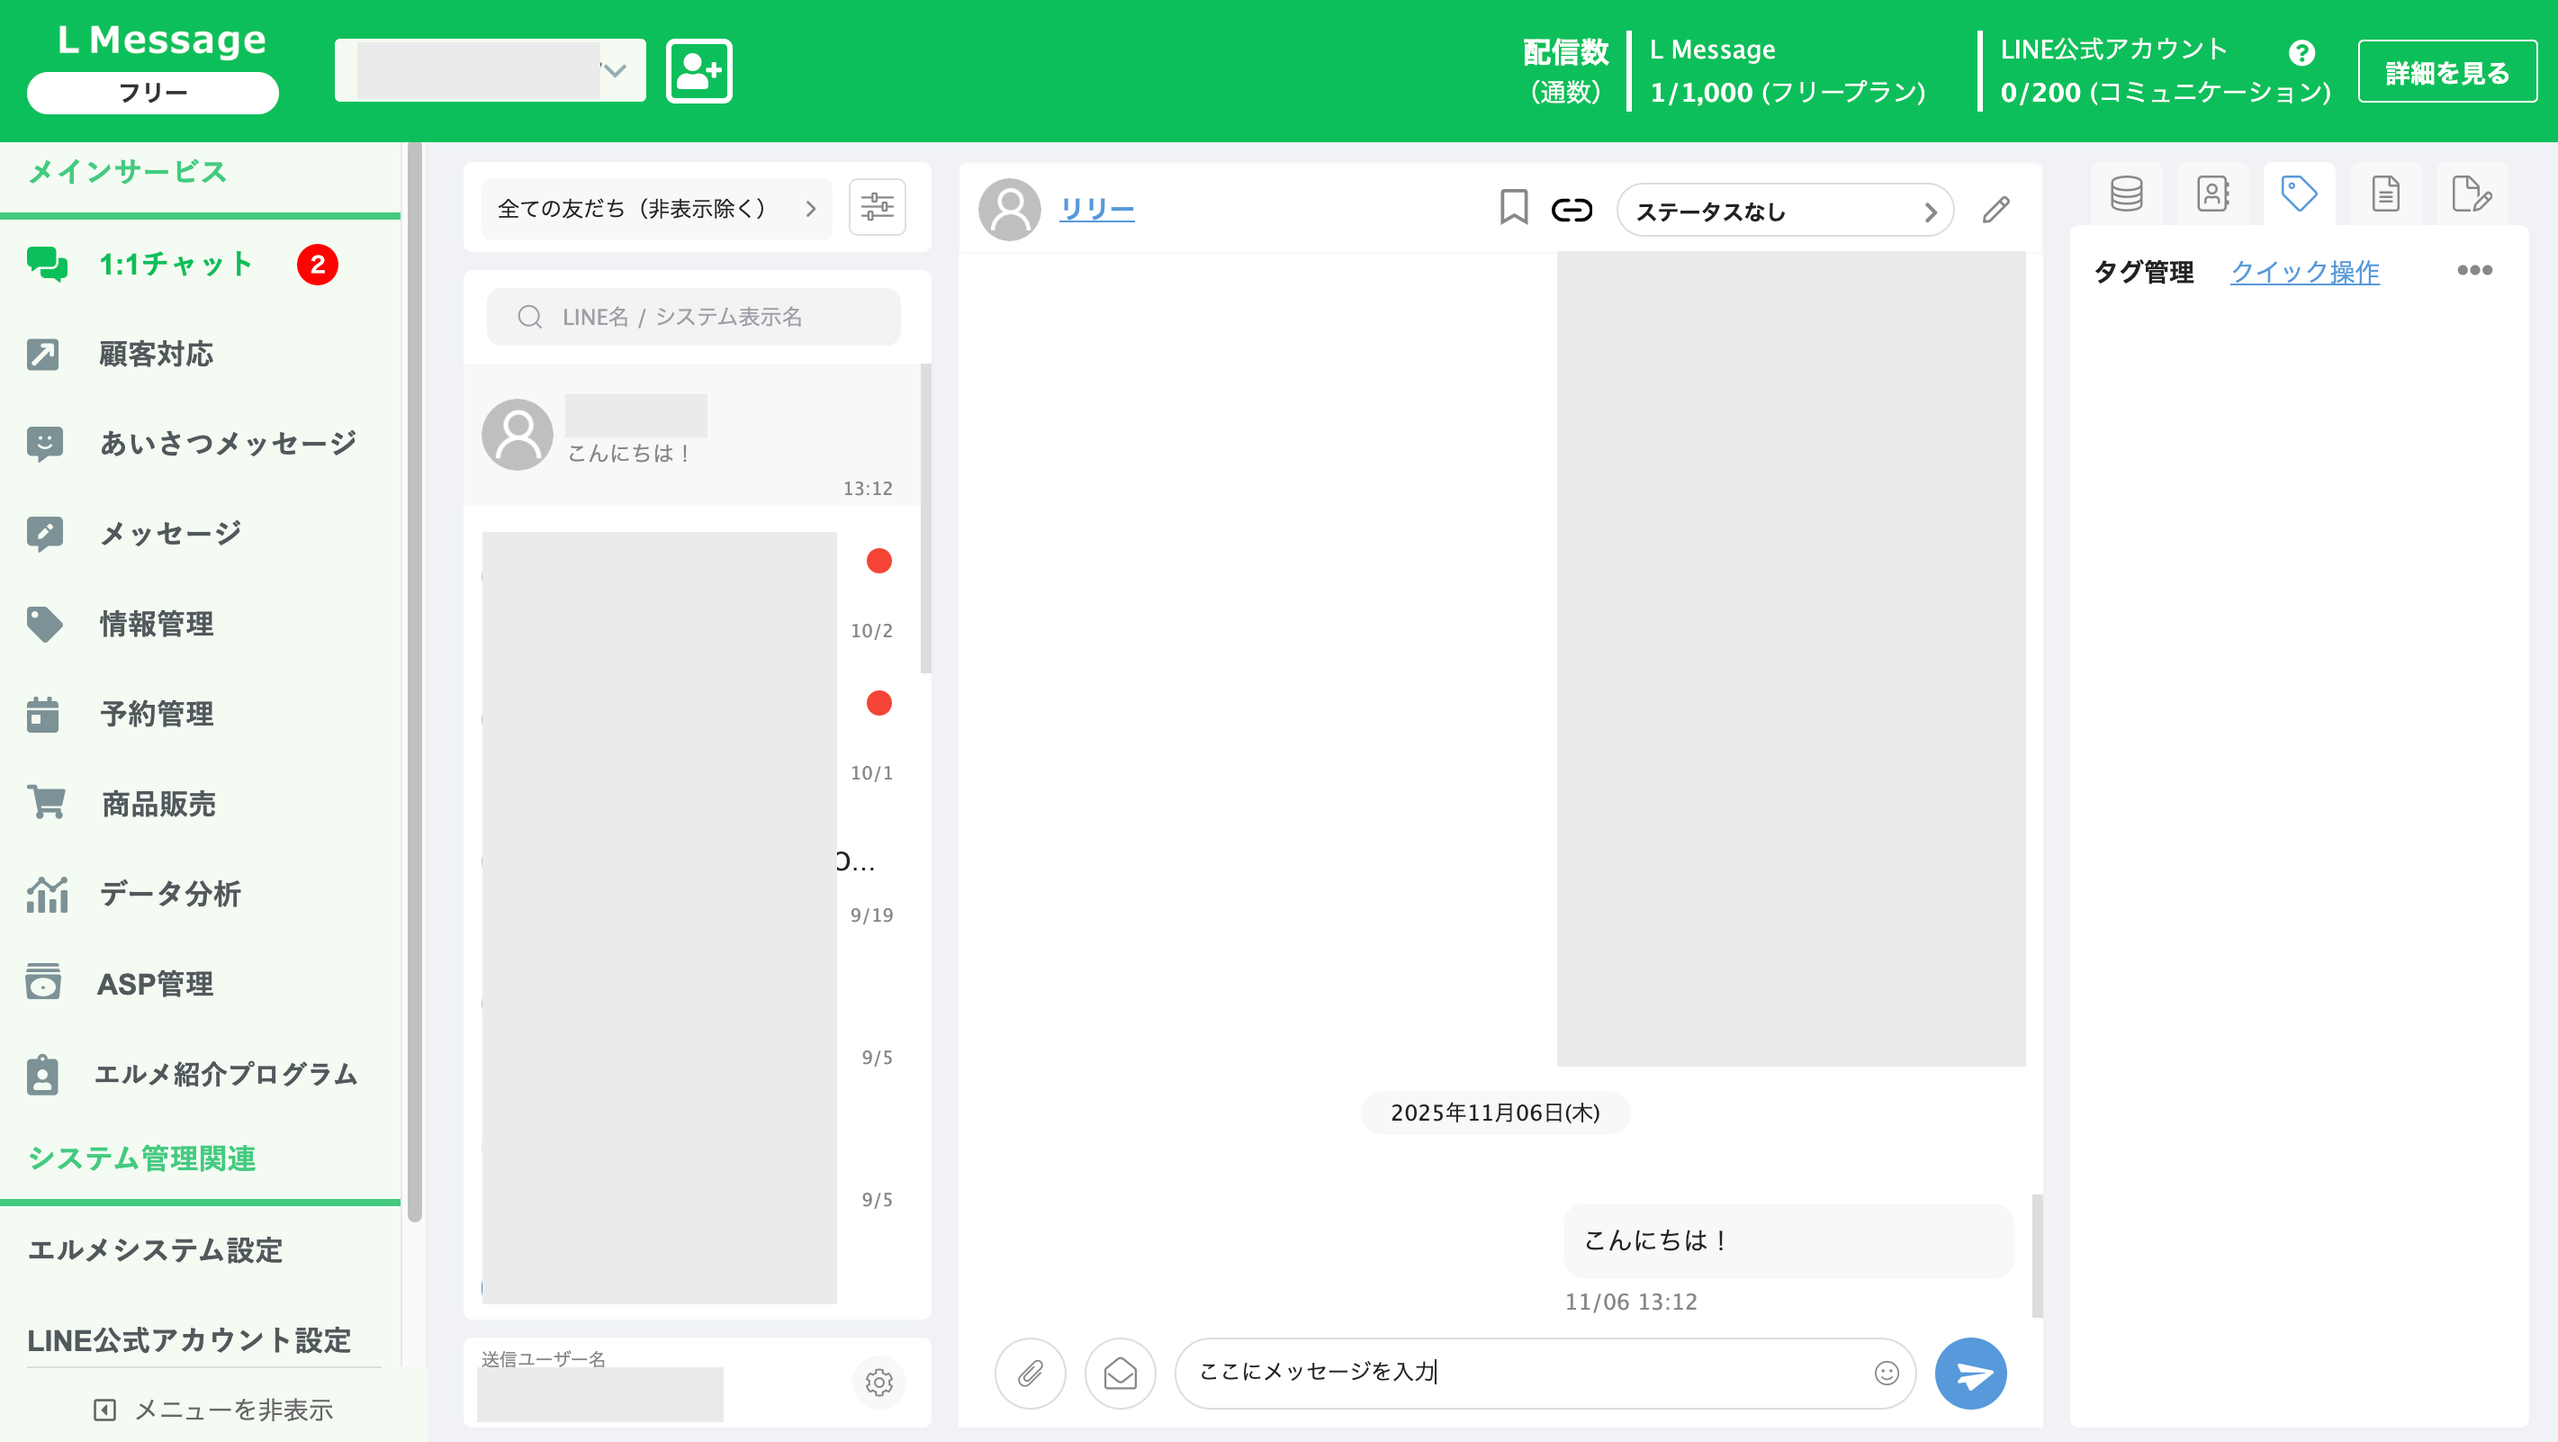This screenshot has width=2558, height=1442.
Task: Open the account selector dropdown
Action: (x=490, y=70)
